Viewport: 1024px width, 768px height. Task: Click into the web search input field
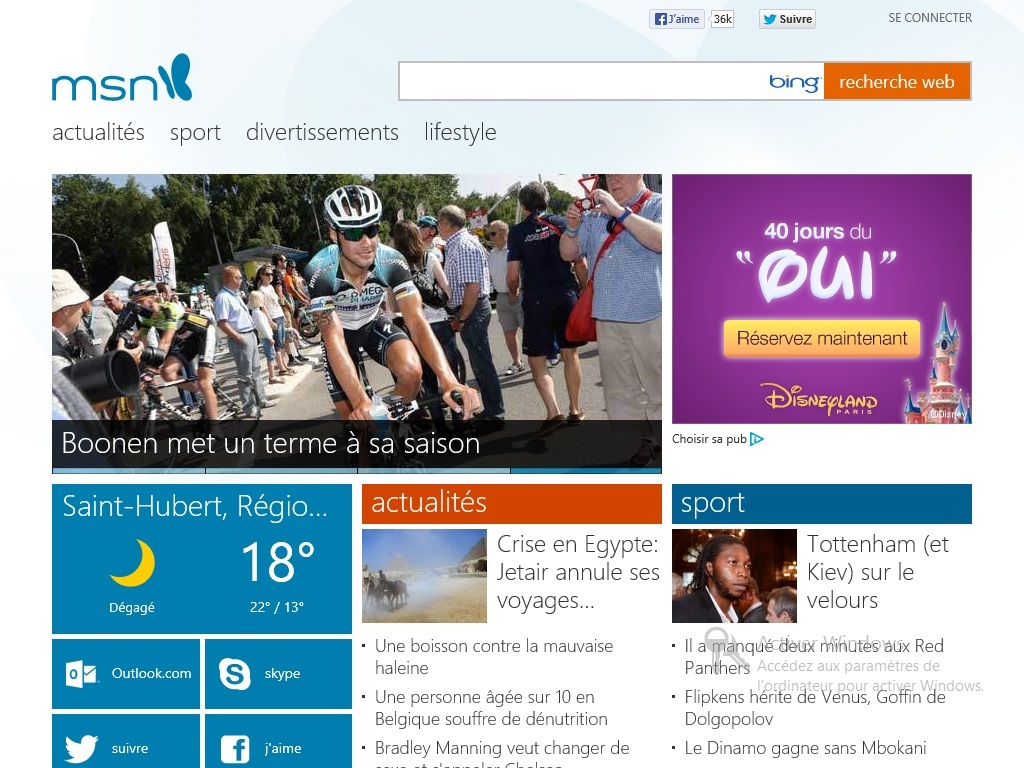[x=581, y=82]
